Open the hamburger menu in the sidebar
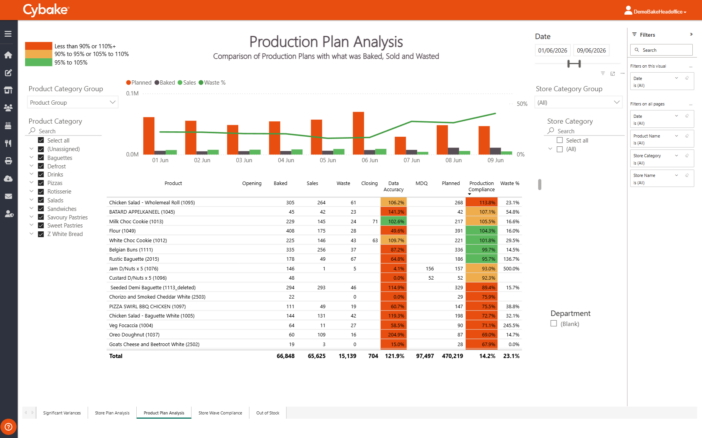Viewport: 702px width, 438px height. [x=8, y=34]
